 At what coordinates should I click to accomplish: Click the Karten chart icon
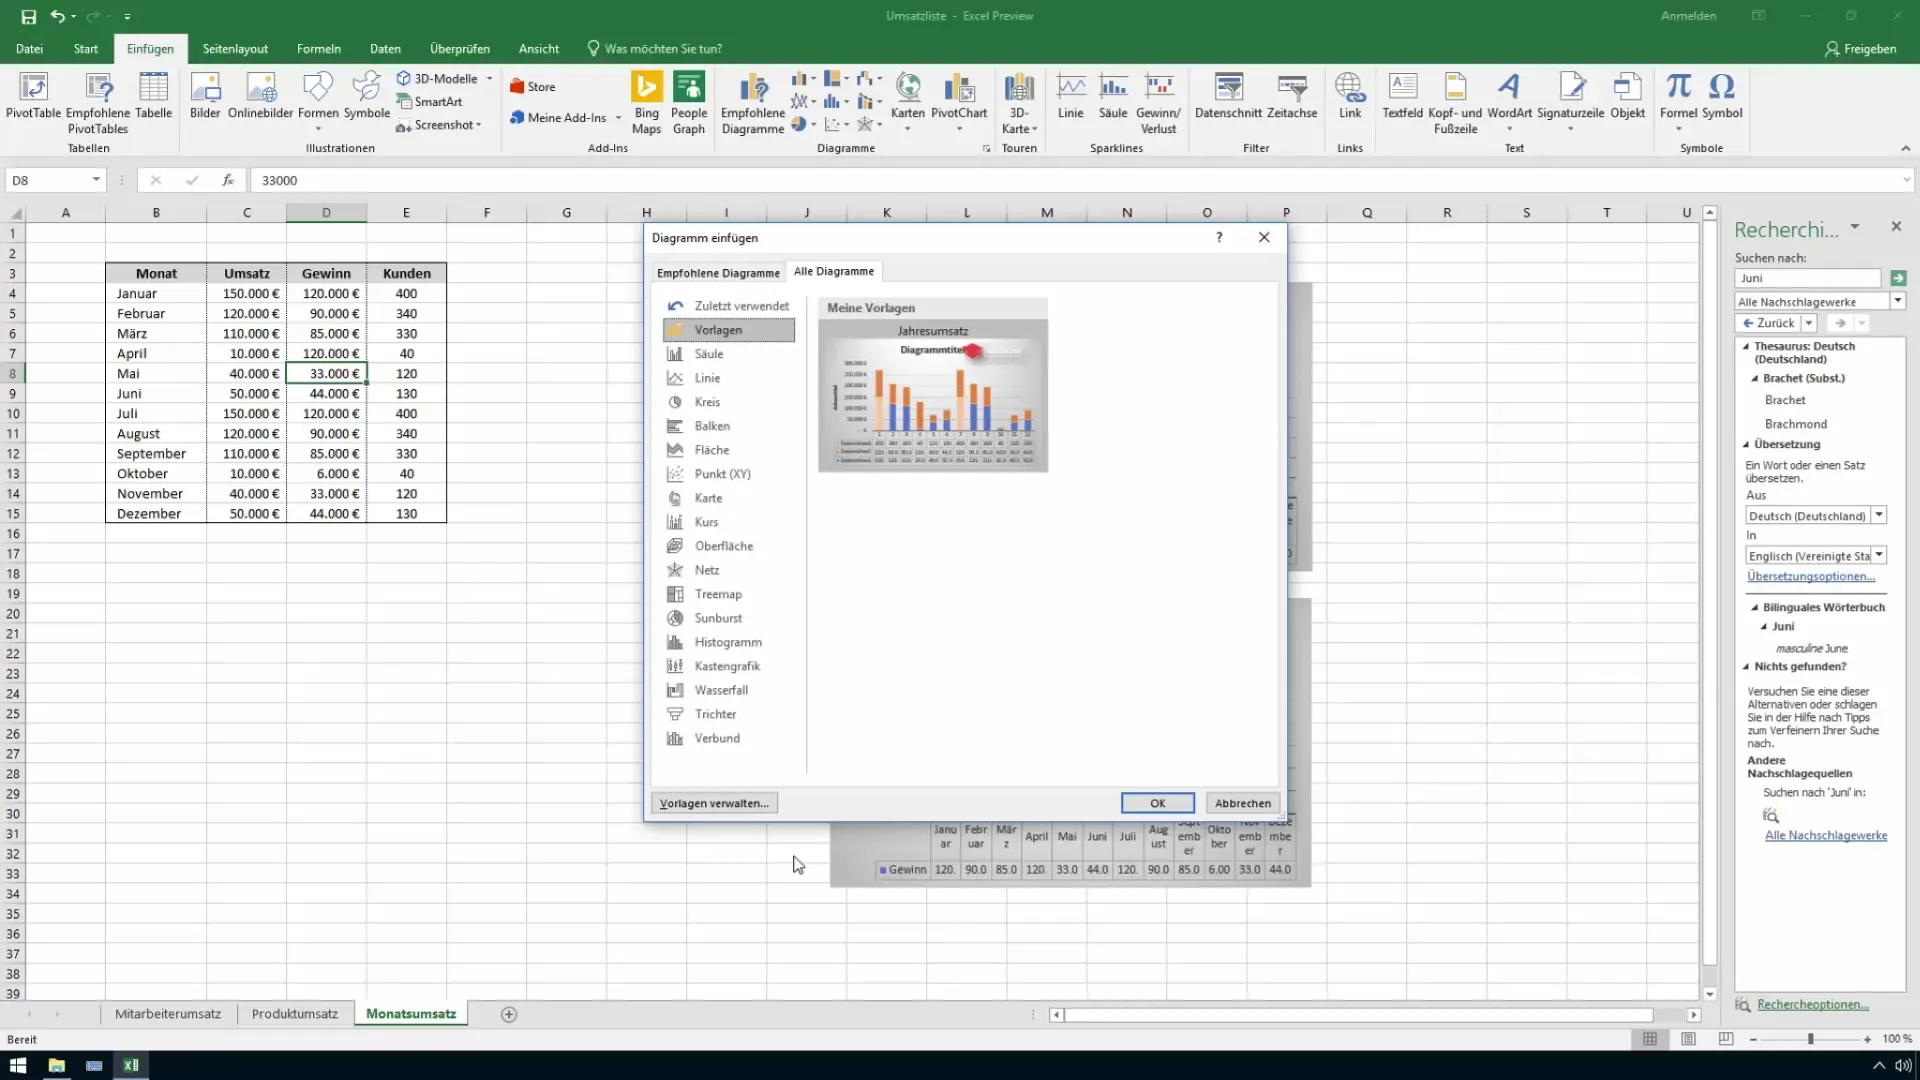[908, 100]
